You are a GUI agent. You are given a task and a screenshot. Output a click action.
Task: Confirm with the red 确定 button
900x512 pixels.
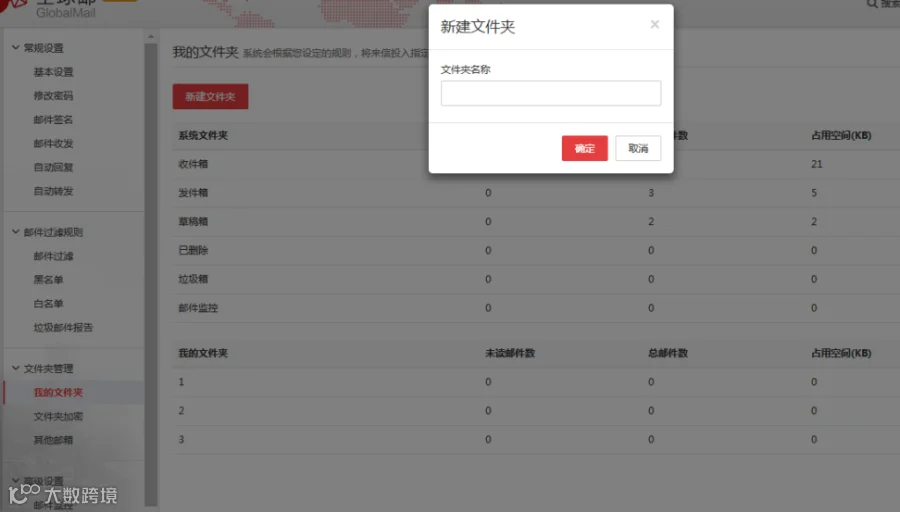pyautogui.click(x=584, y=148)
